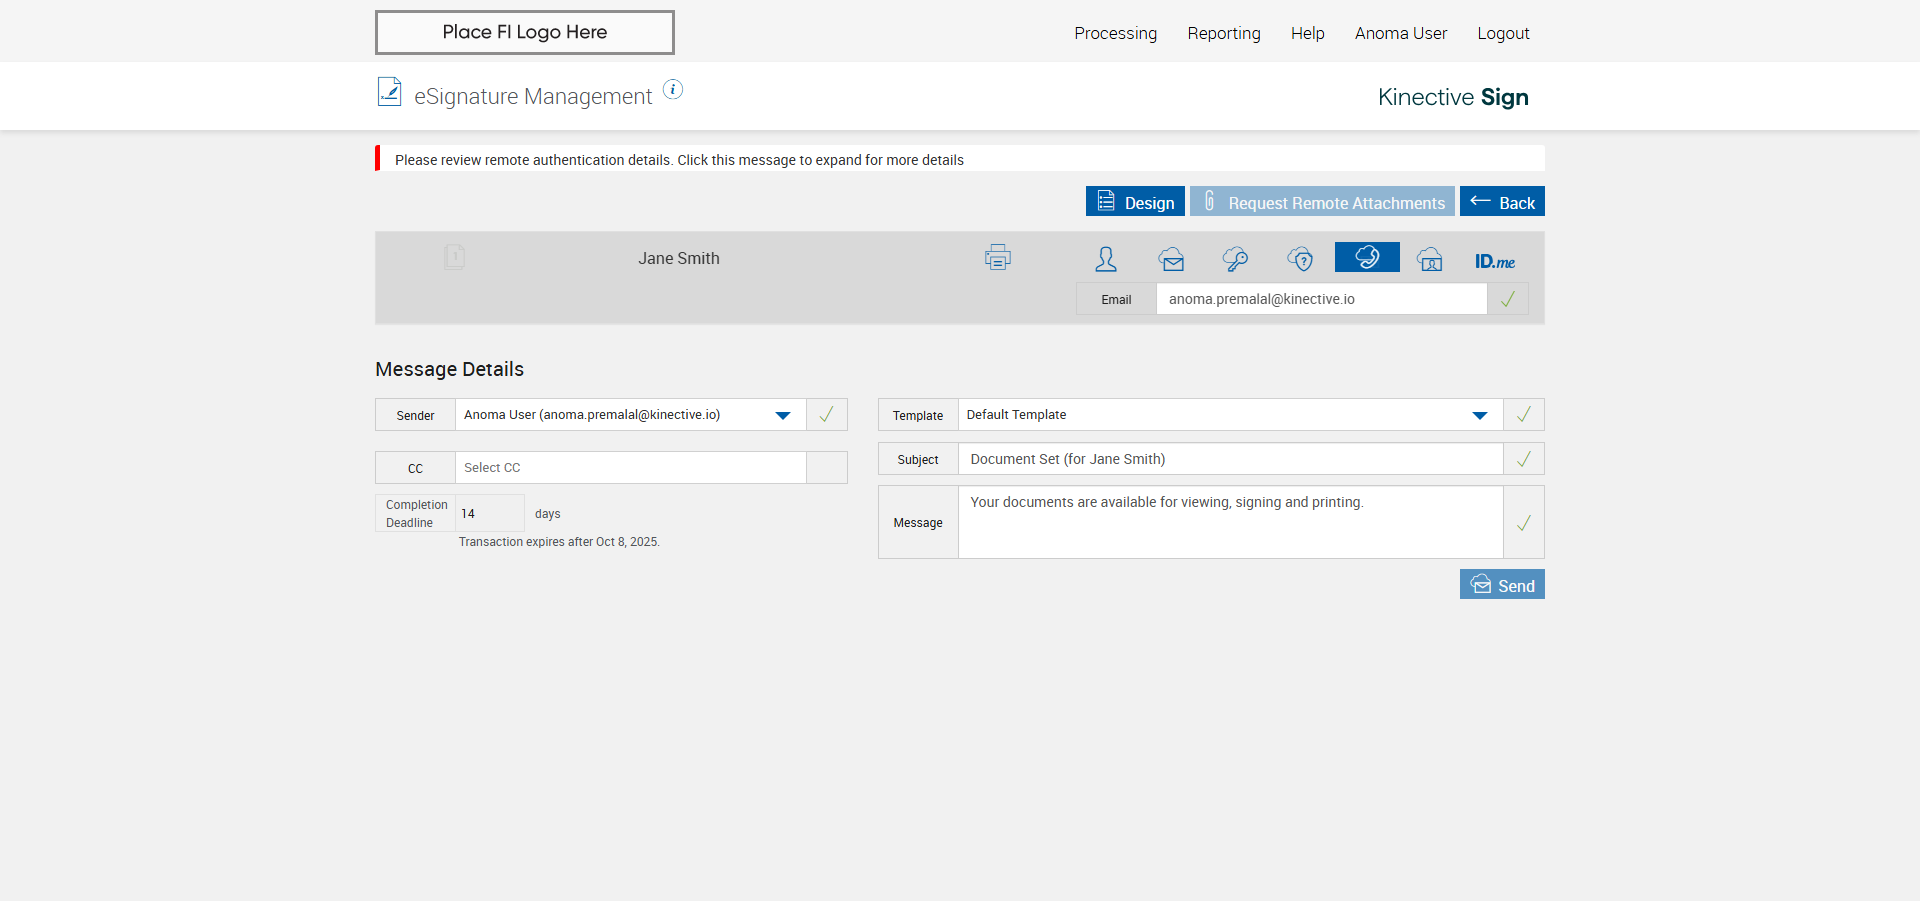Pick the shield question mark authentication icon

click(1300, 259)
